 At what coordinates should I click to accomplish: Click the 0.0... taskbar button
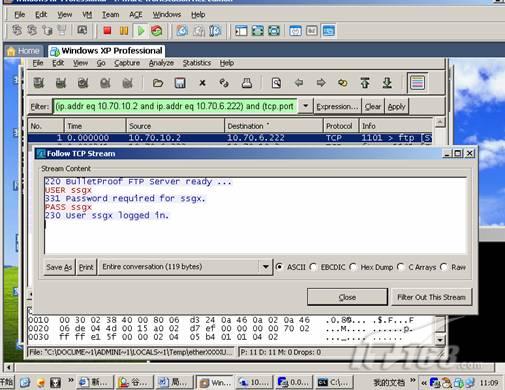click(x=294, y=382)
